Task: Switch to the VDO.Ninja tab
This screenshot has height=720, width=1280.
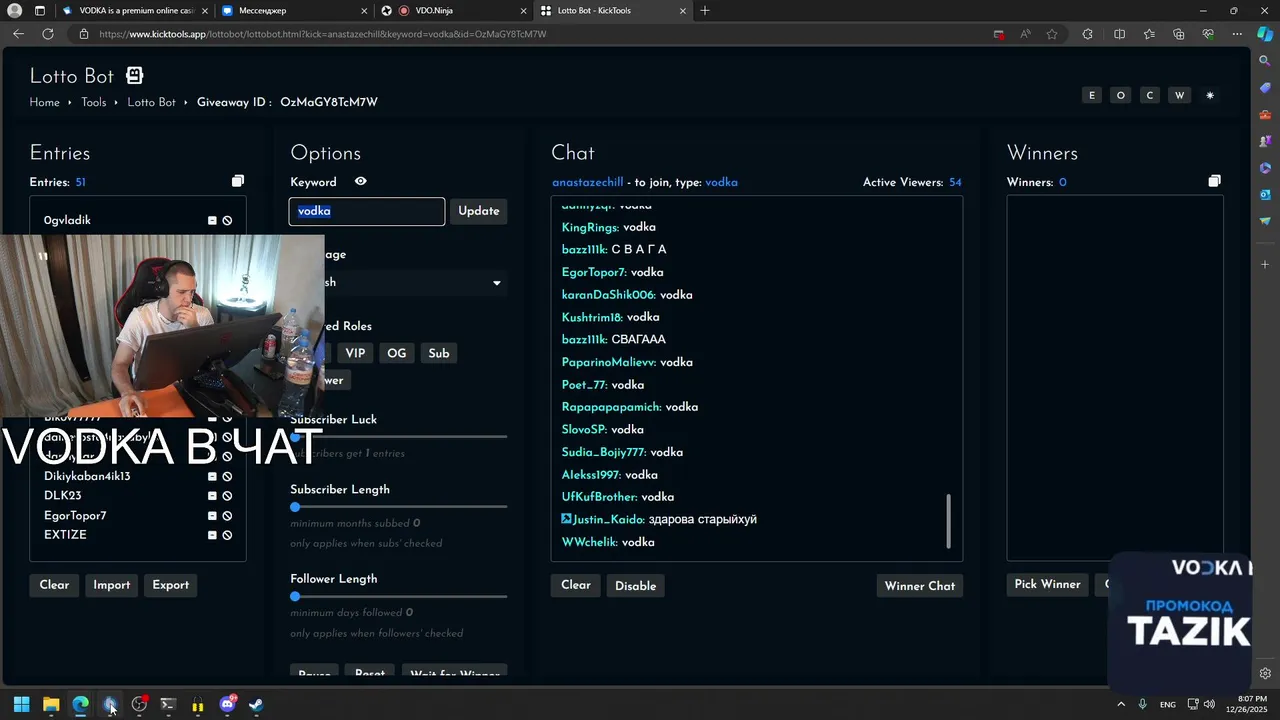Action: coord(452,11)
